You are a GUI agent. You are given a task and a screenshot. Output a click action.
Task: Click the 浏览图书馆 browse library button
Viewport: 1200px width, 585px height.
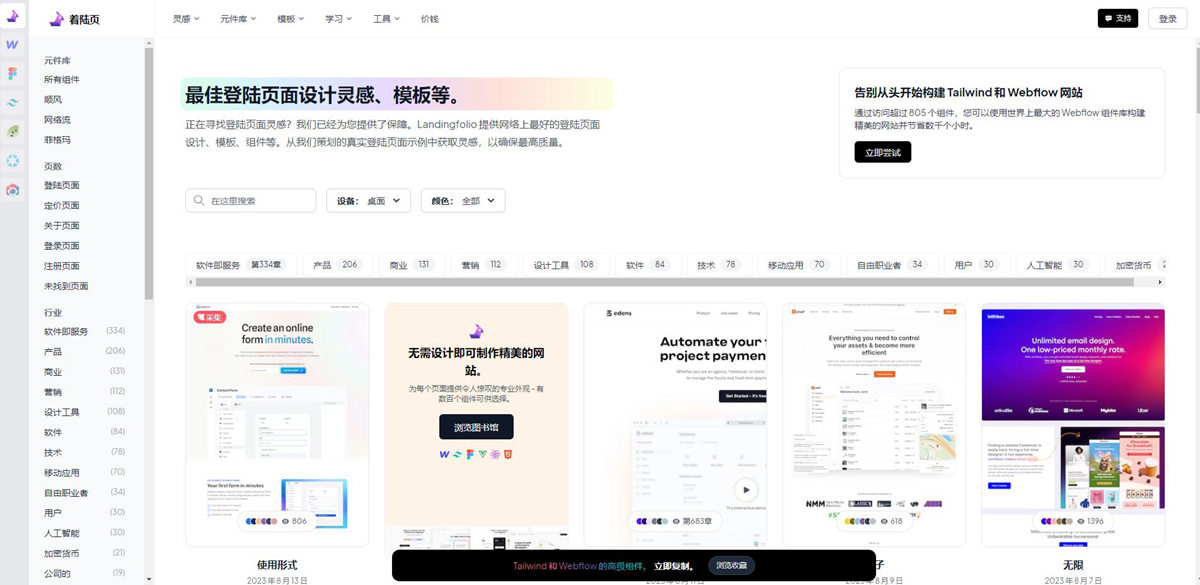tap(476, 427)
